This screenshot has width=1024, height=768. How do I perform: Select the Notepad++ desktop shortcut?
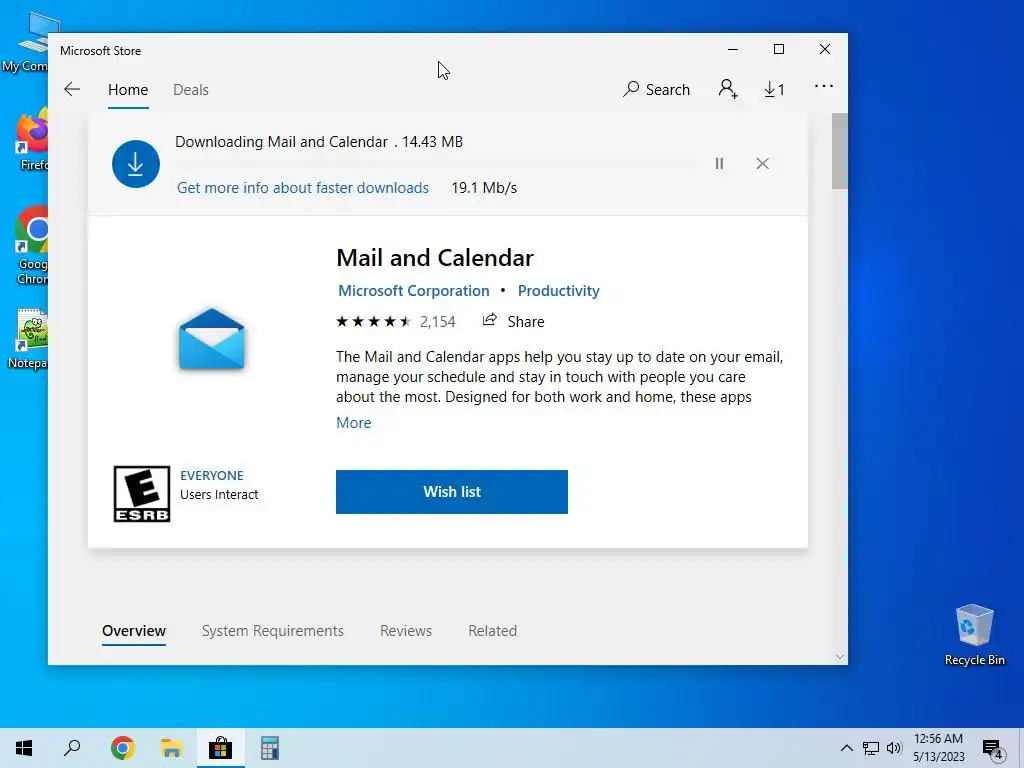30,339
